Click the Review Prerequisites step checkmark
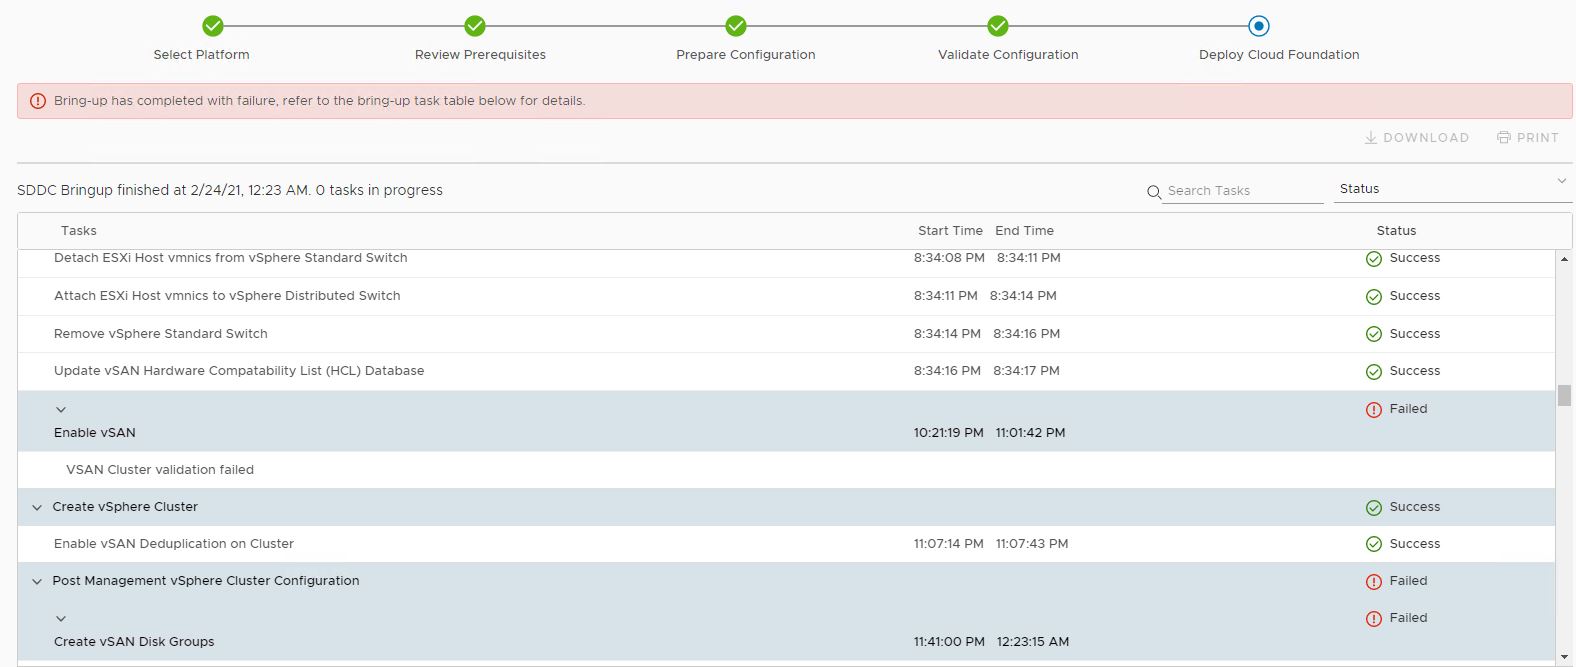Viewport: 1576px width, 667px height. pyautogui.click(x=475, y=26)
